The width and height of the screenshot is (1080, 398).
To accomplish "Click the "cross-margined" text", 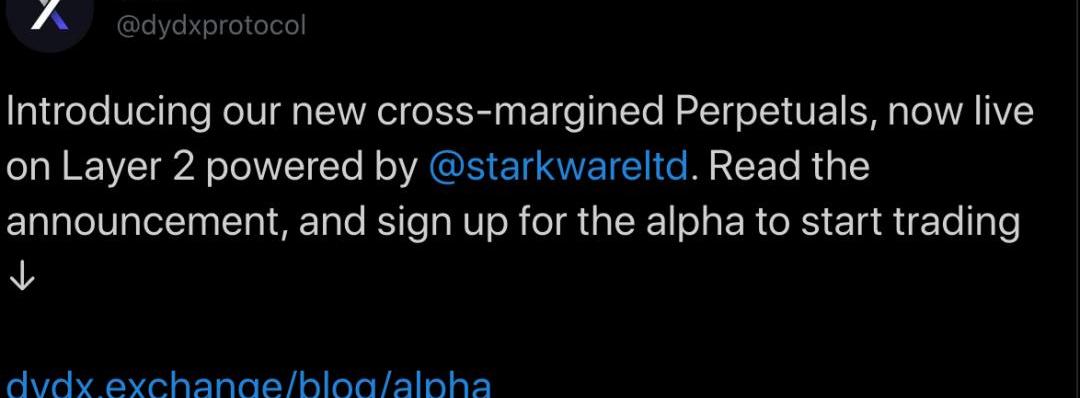I will point(521,114).
